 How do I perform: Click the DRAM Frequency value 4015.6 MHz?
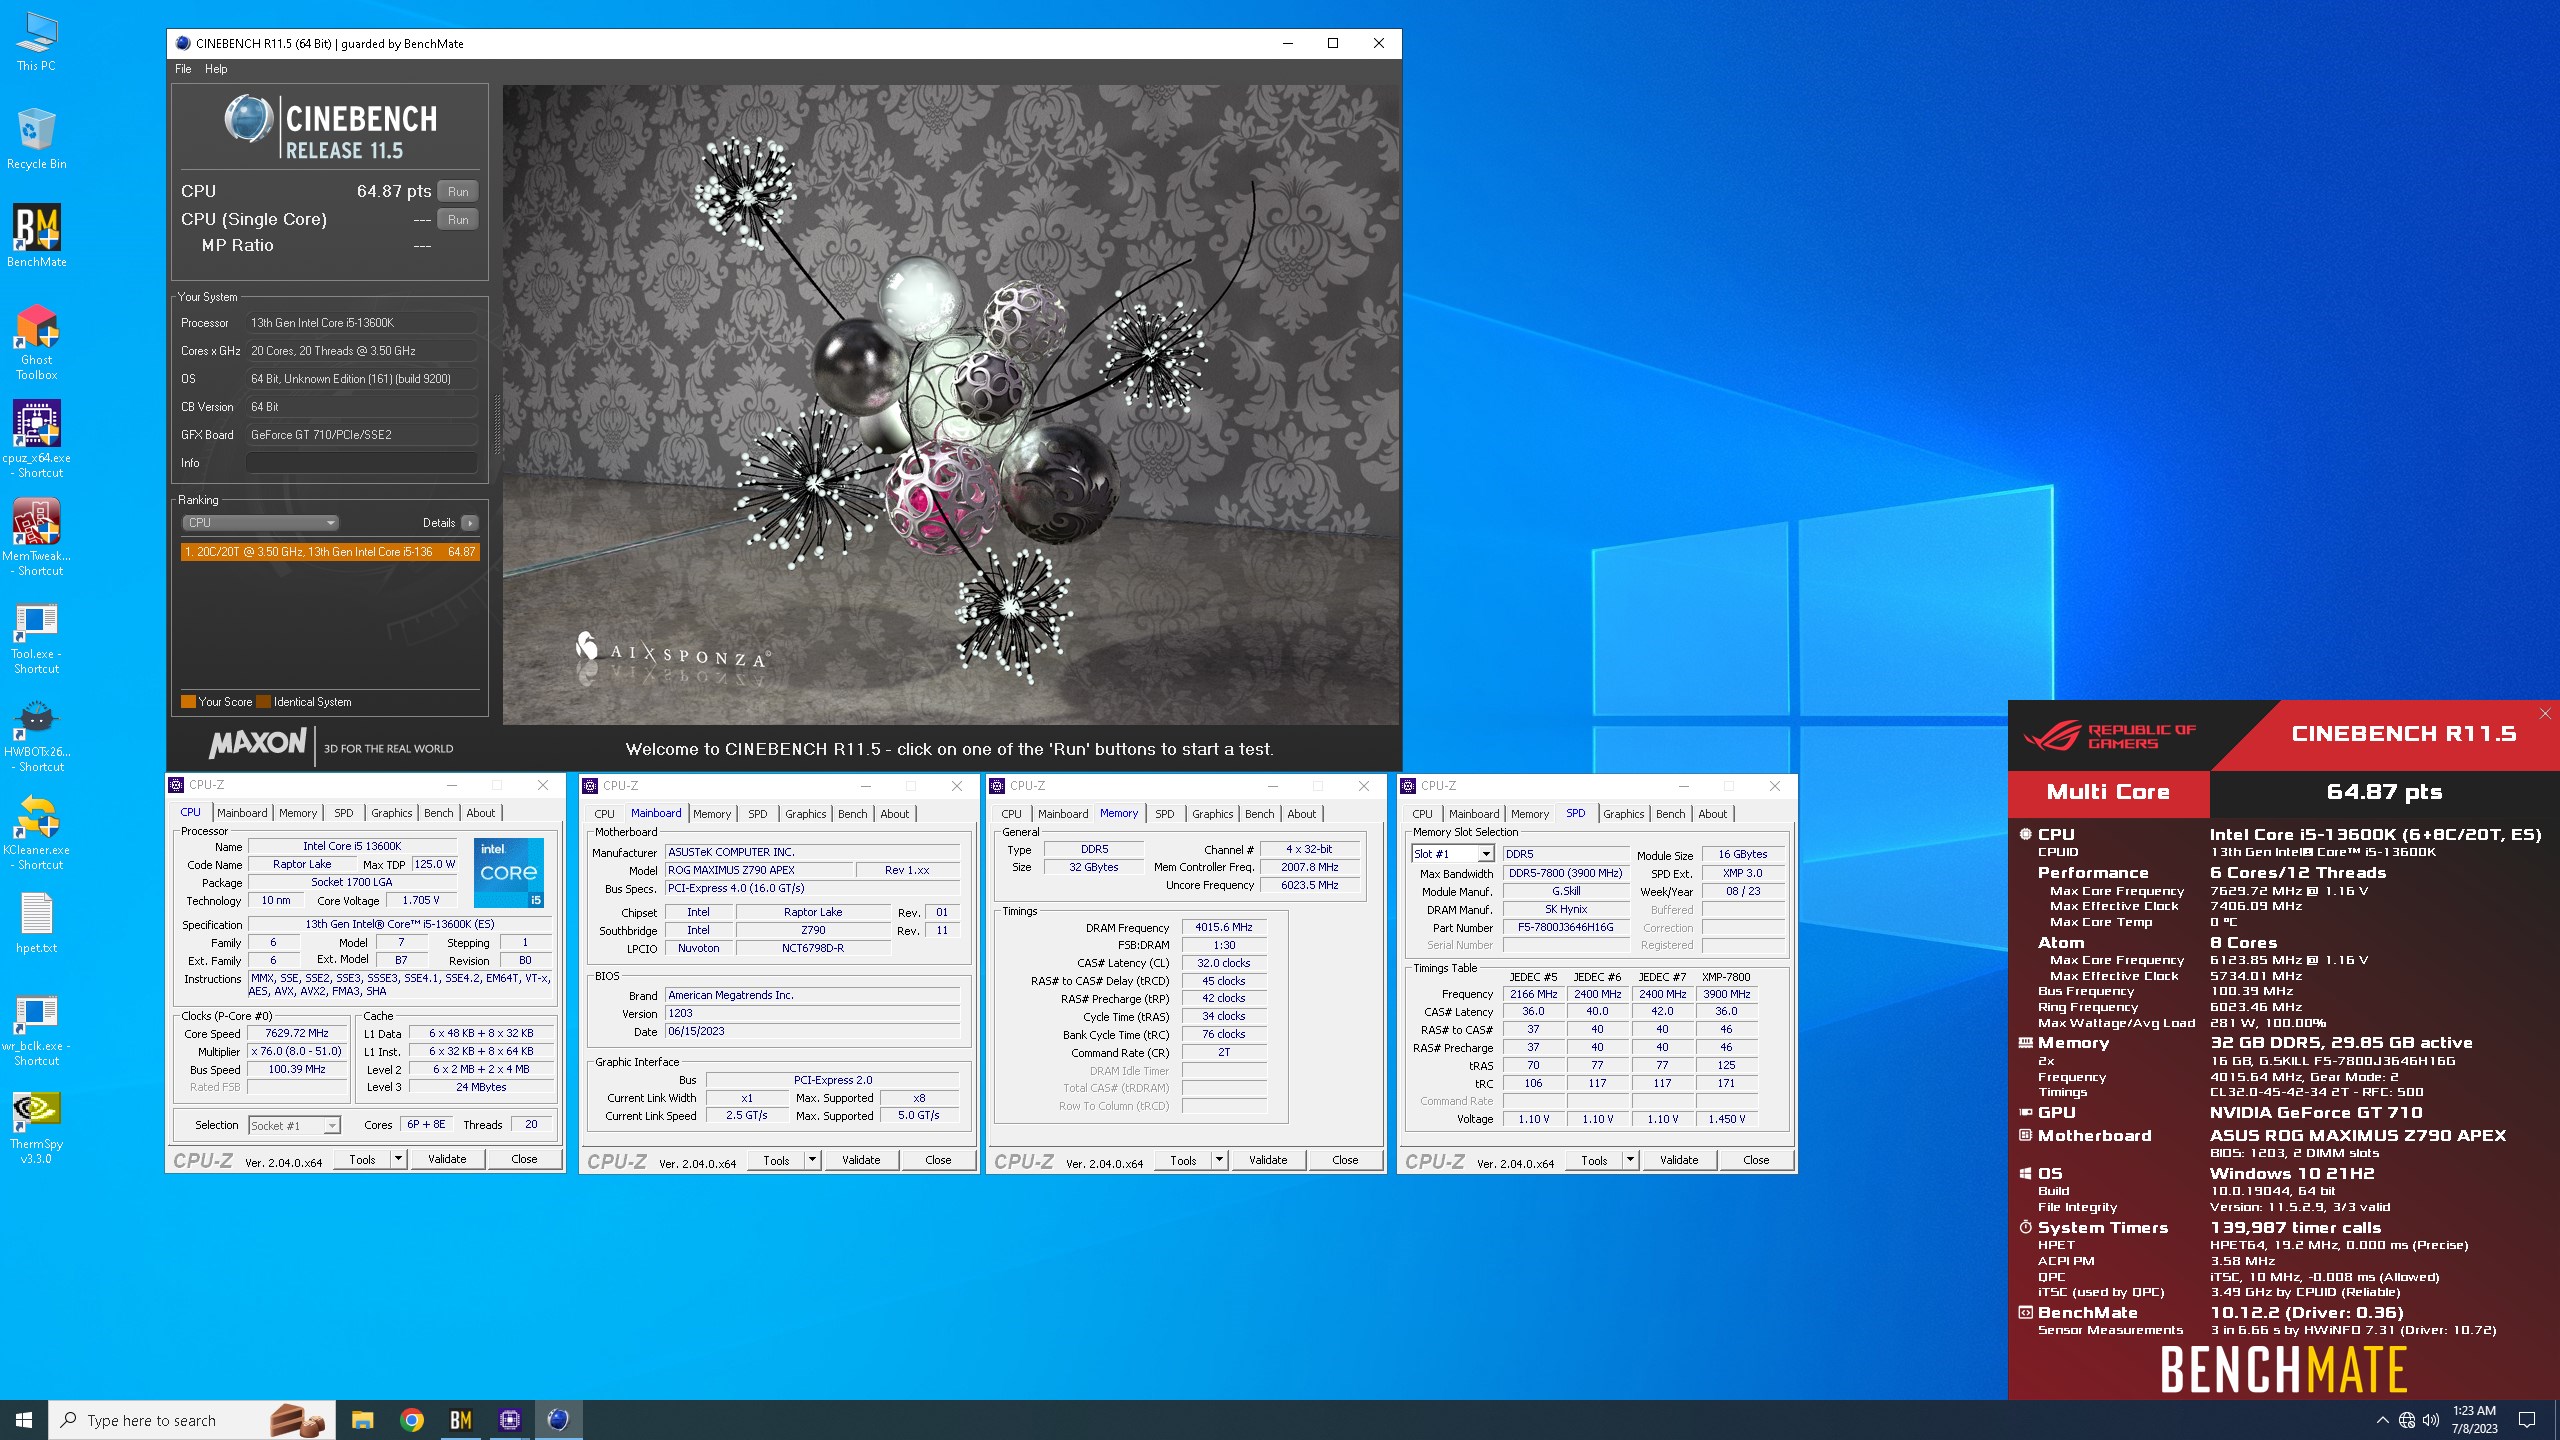(x=1223, y=927)
